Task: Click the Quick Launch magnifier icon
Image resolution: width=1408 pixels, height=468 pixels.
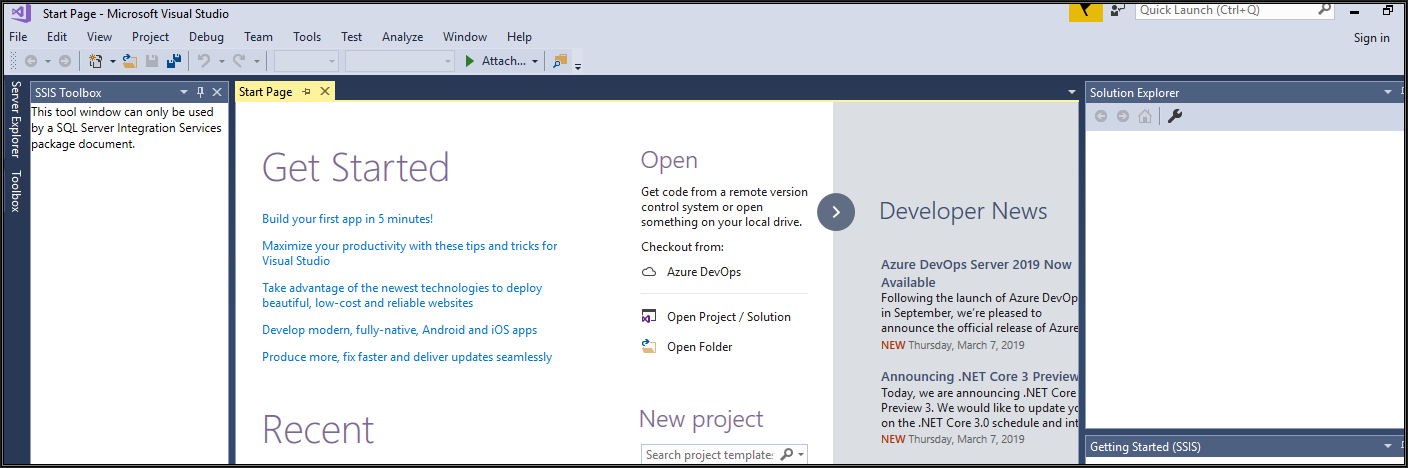Action: click(1324, 9)
